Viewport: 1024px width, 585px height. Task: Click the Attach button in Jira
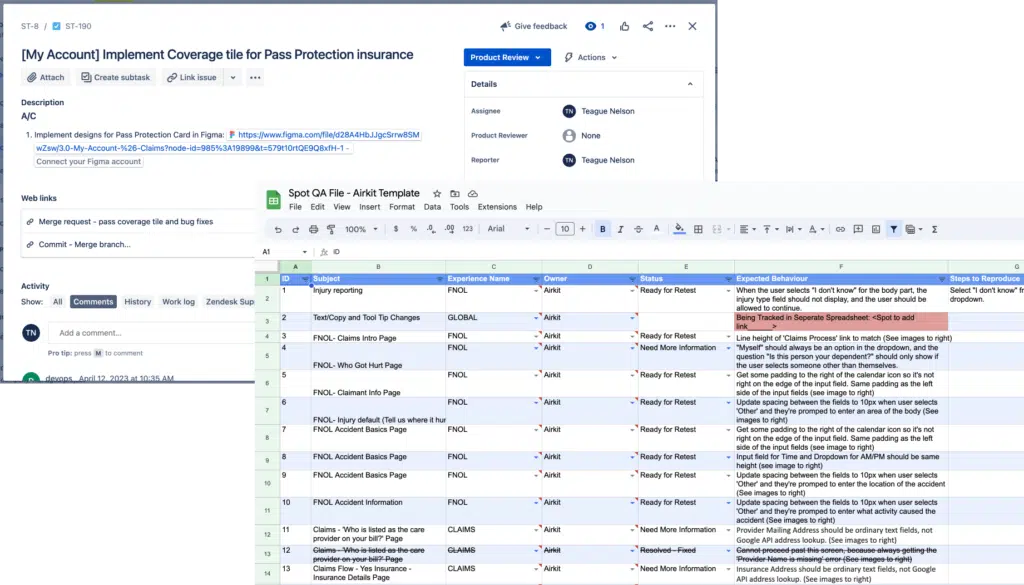(x=46, y=77)
